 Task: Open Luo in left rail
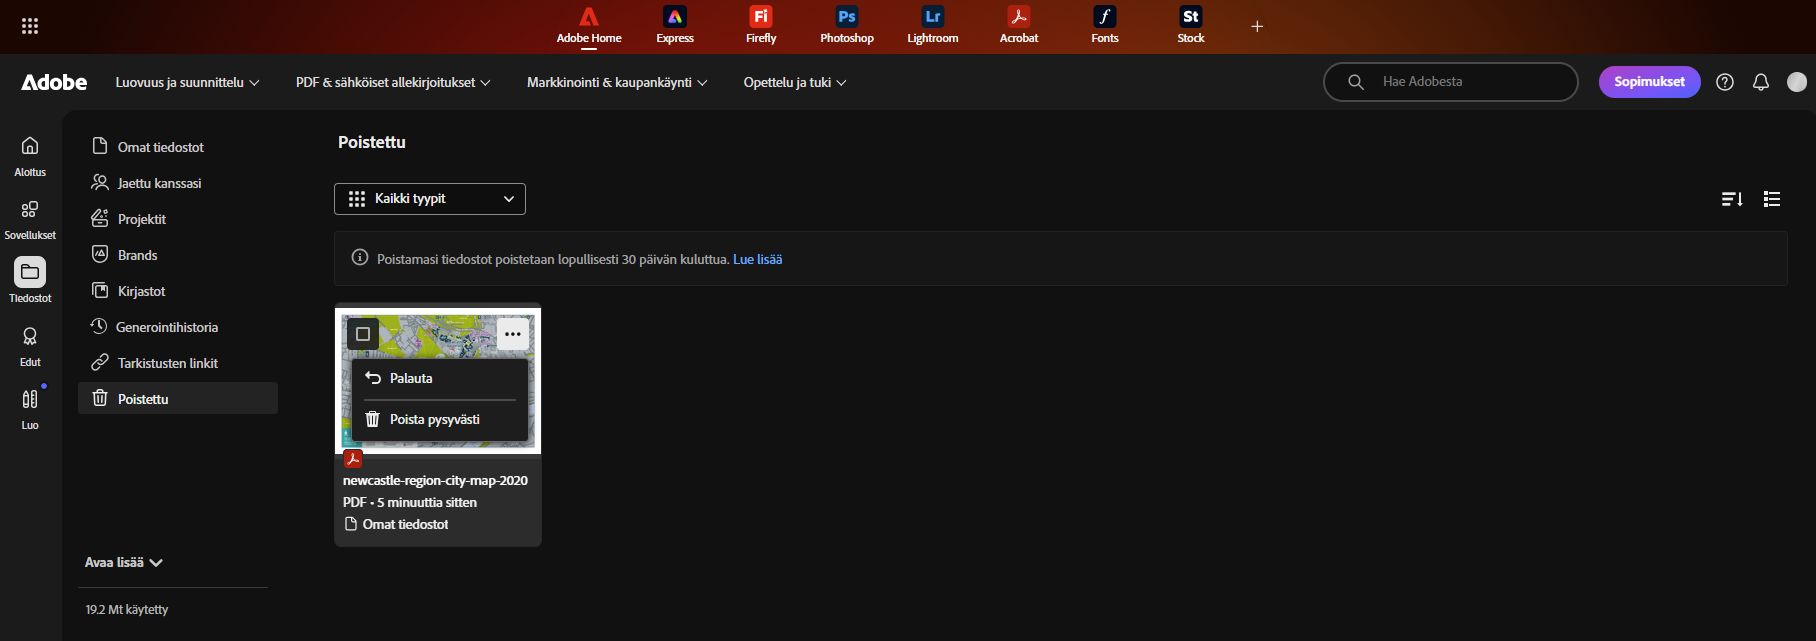(x=30, y=409)
